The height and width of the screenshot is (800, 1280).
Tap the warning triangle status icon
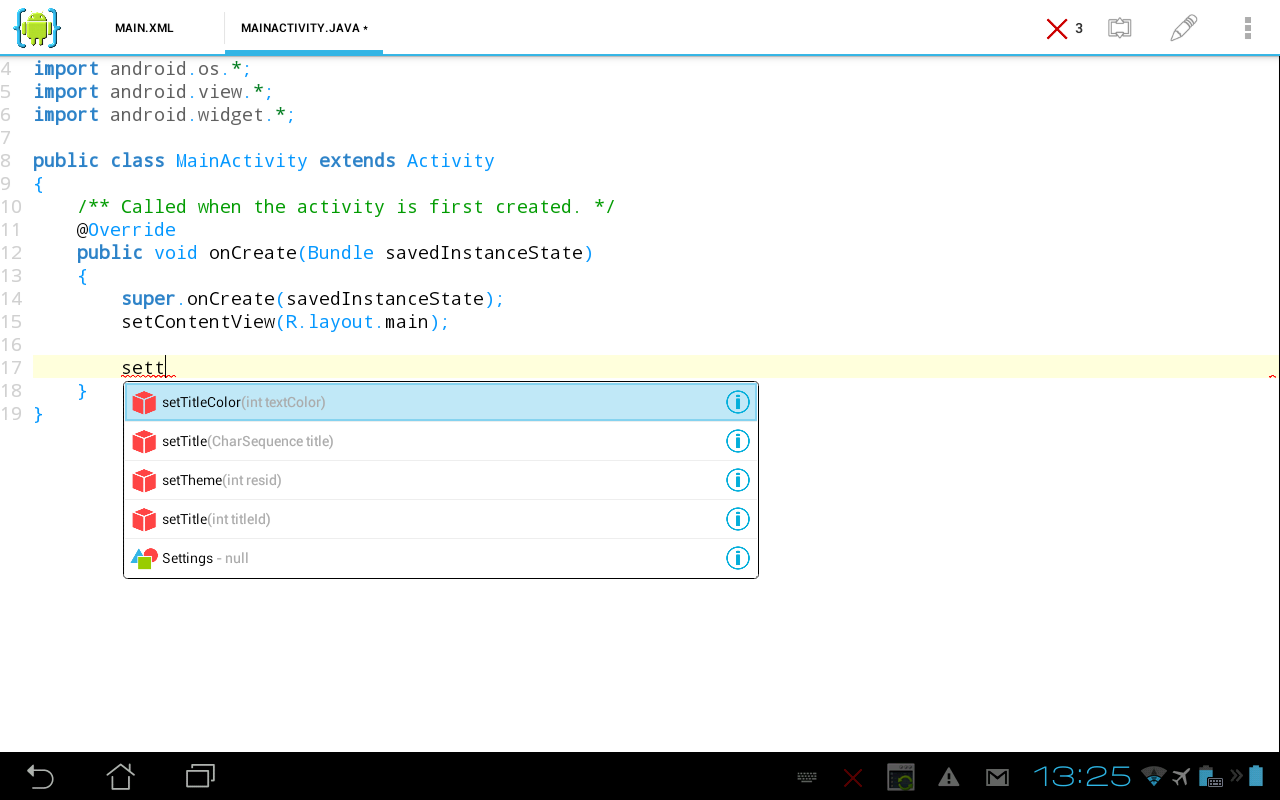[x=948, y=776]
